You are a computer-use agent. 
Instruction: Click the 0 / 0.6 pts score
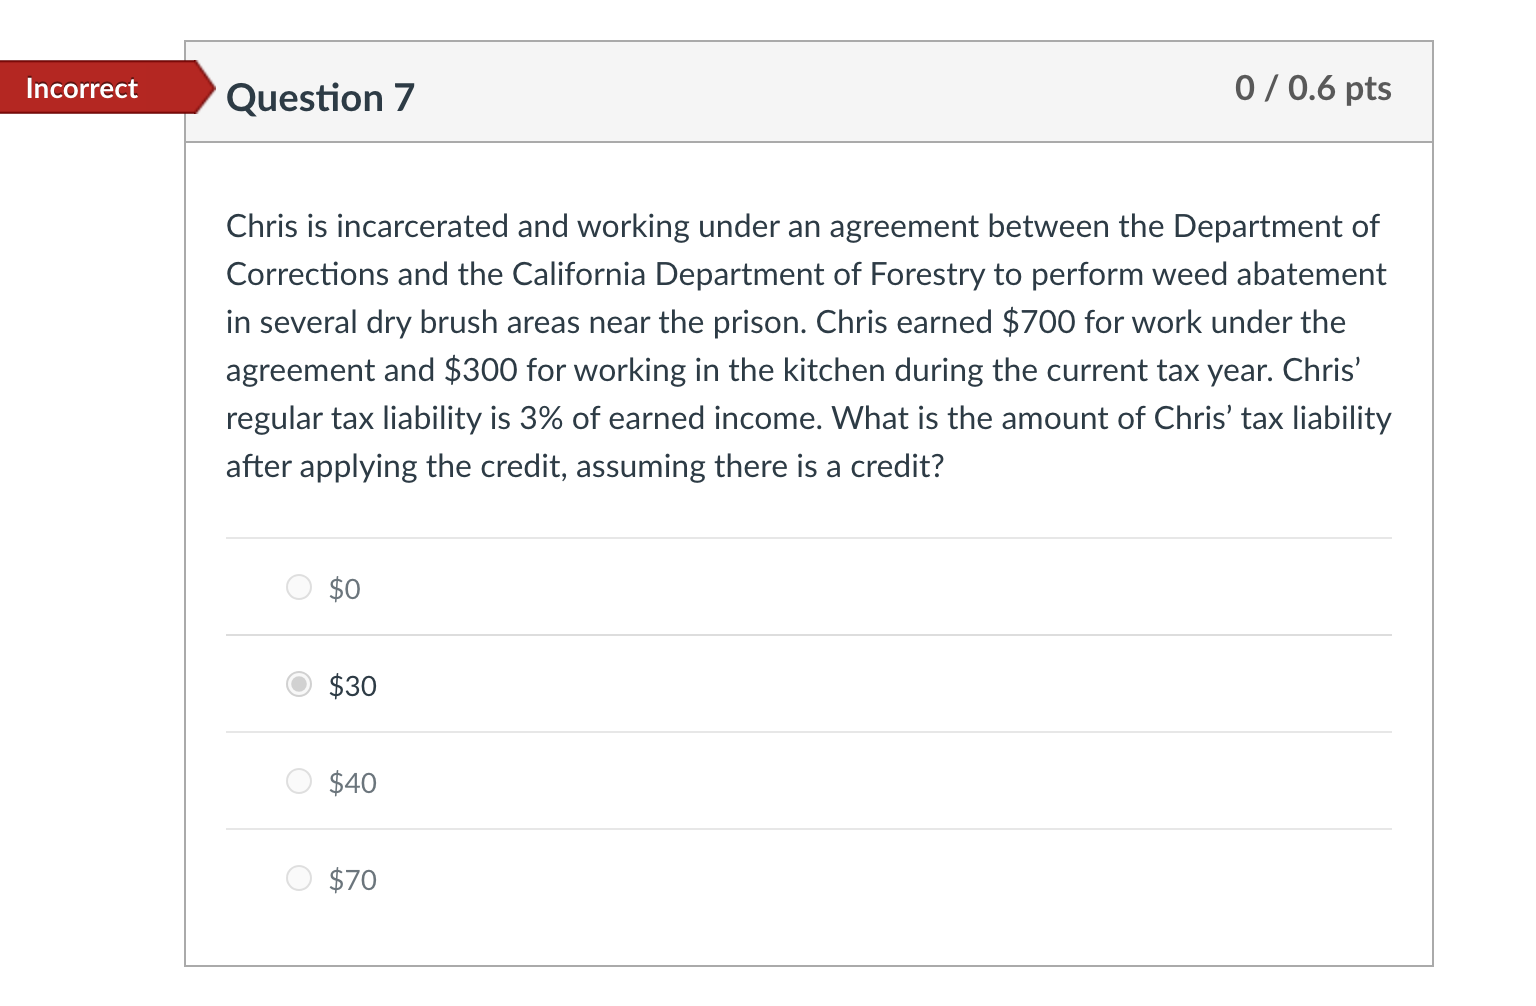[1312, 88]
